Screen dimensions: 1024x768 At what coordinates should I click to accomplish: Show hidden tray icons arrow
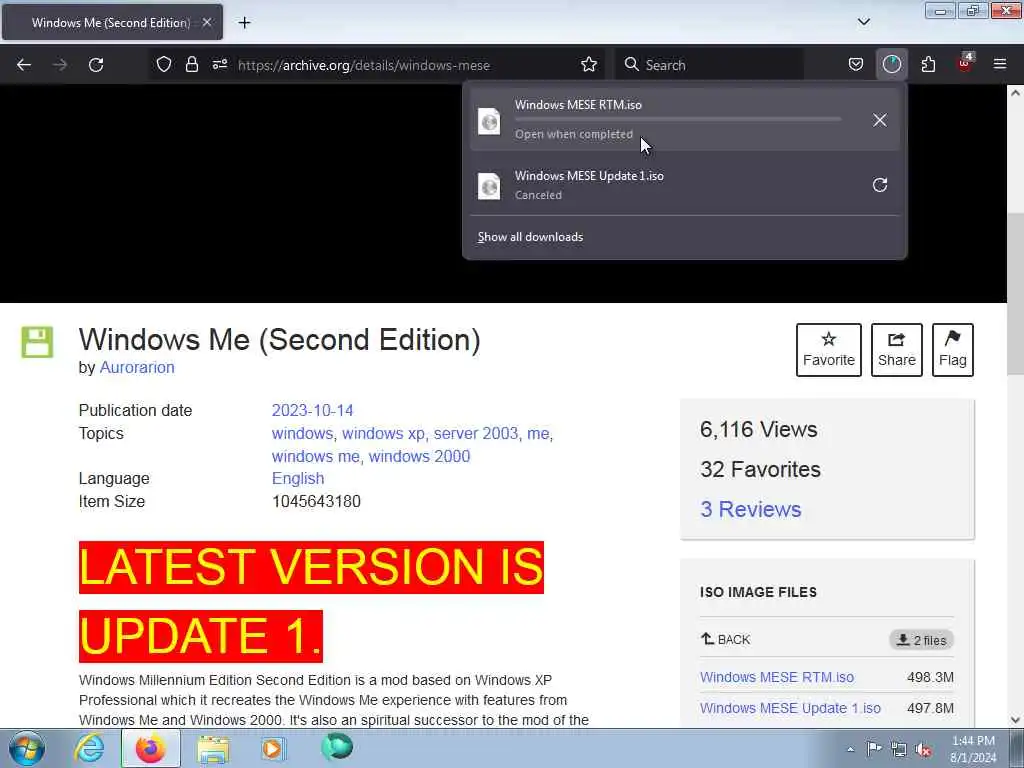(850, 749)
